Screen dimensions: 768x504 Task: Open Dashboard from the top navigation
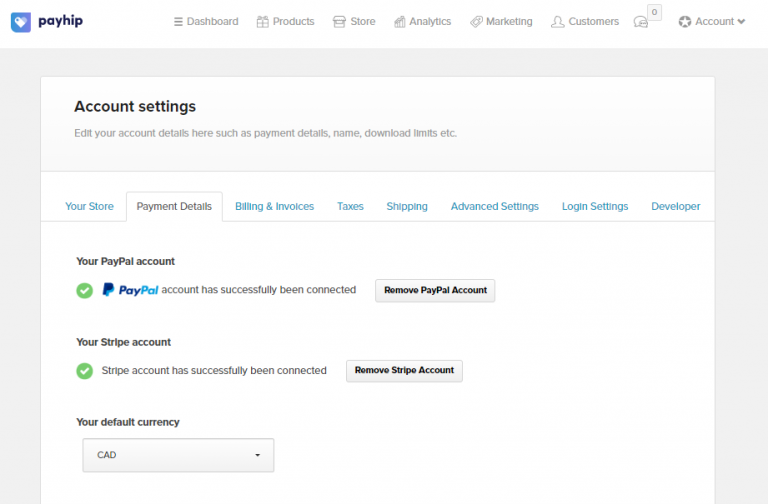(206, 22)
